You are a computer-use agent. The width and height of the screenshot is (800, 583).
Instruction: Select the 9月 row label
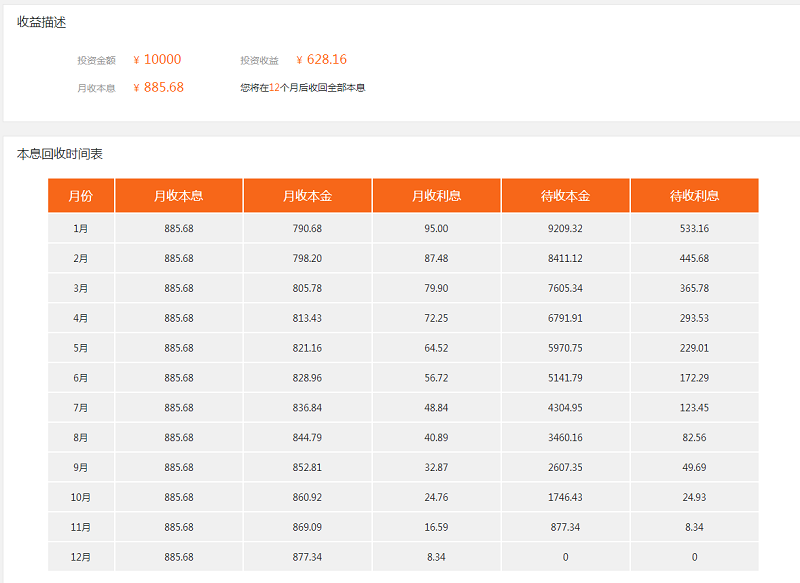[81, 467]
